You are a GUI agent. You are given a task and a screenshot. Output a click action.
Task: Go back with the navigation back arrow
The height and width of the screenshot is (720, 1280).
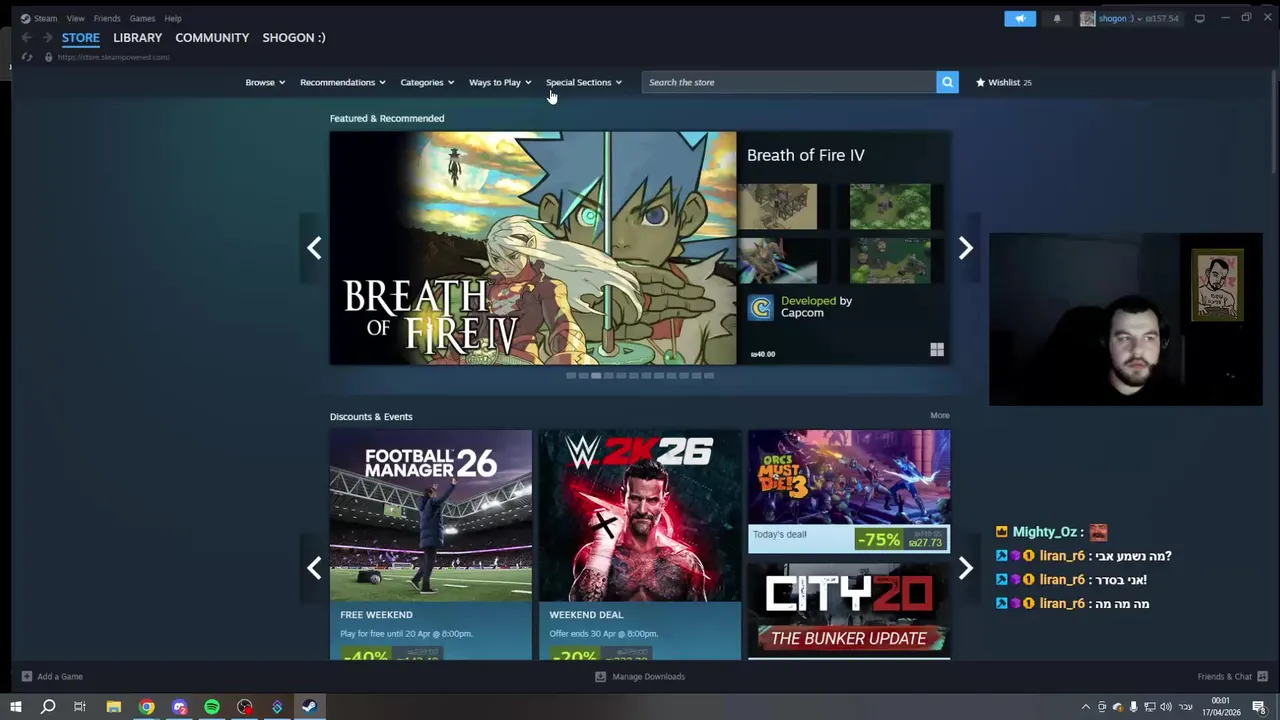[x=27, y=37]
